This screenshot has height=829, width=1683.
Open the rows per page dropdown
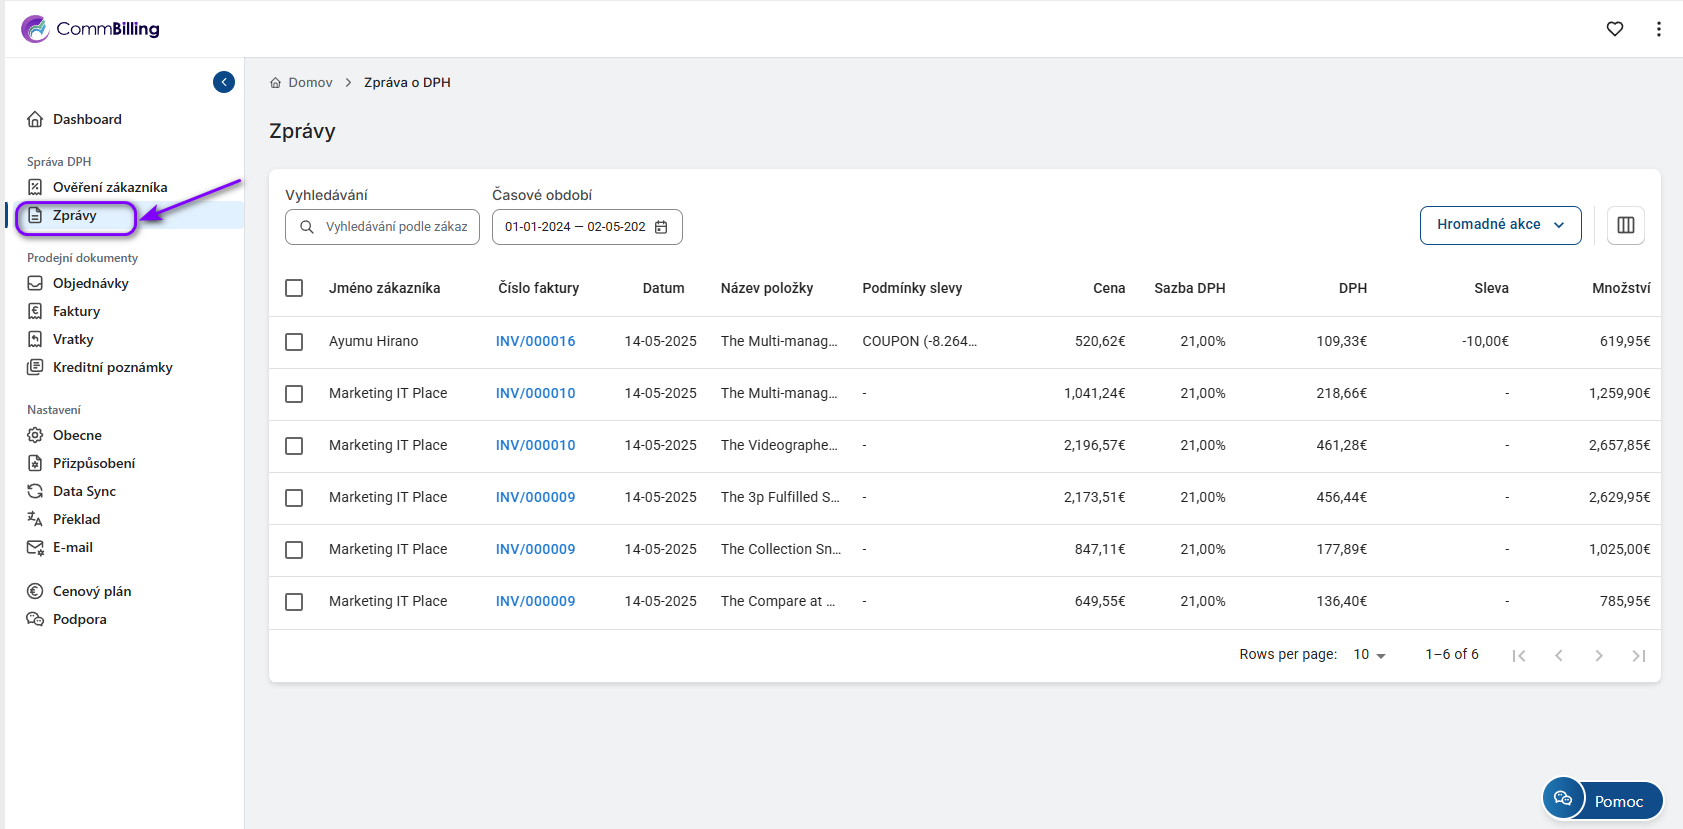click(1369, 655)
